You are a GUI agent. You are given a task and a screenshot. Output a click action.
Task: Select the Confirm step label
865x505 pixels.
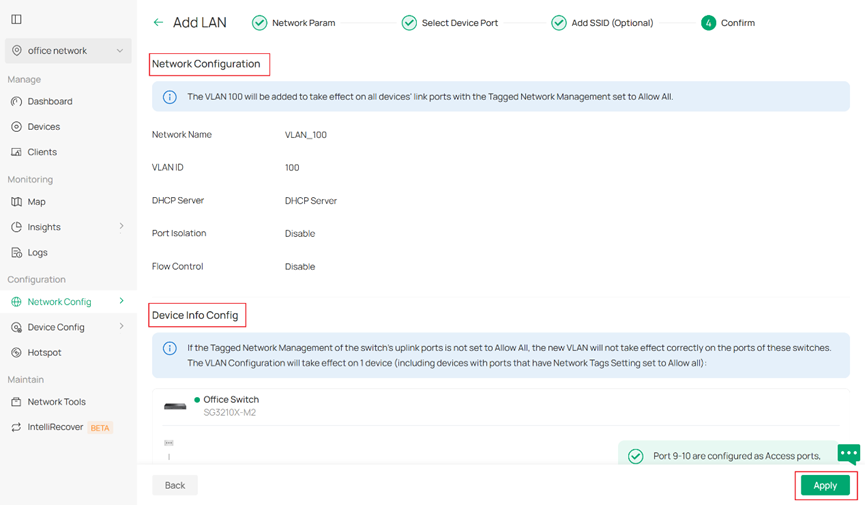[738, 23]
